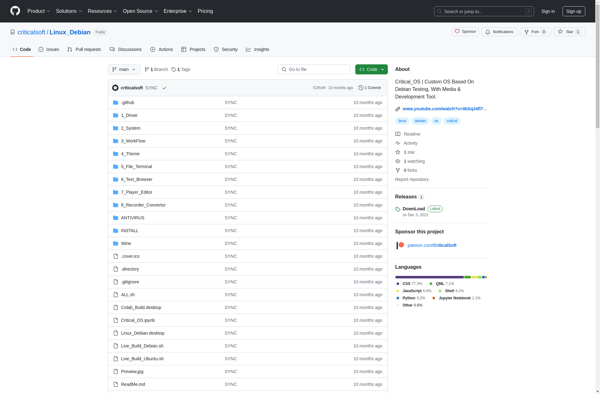This screenshot has height=394, width=600.
Task: Click the debian topic tag
Action: [420, 121]
